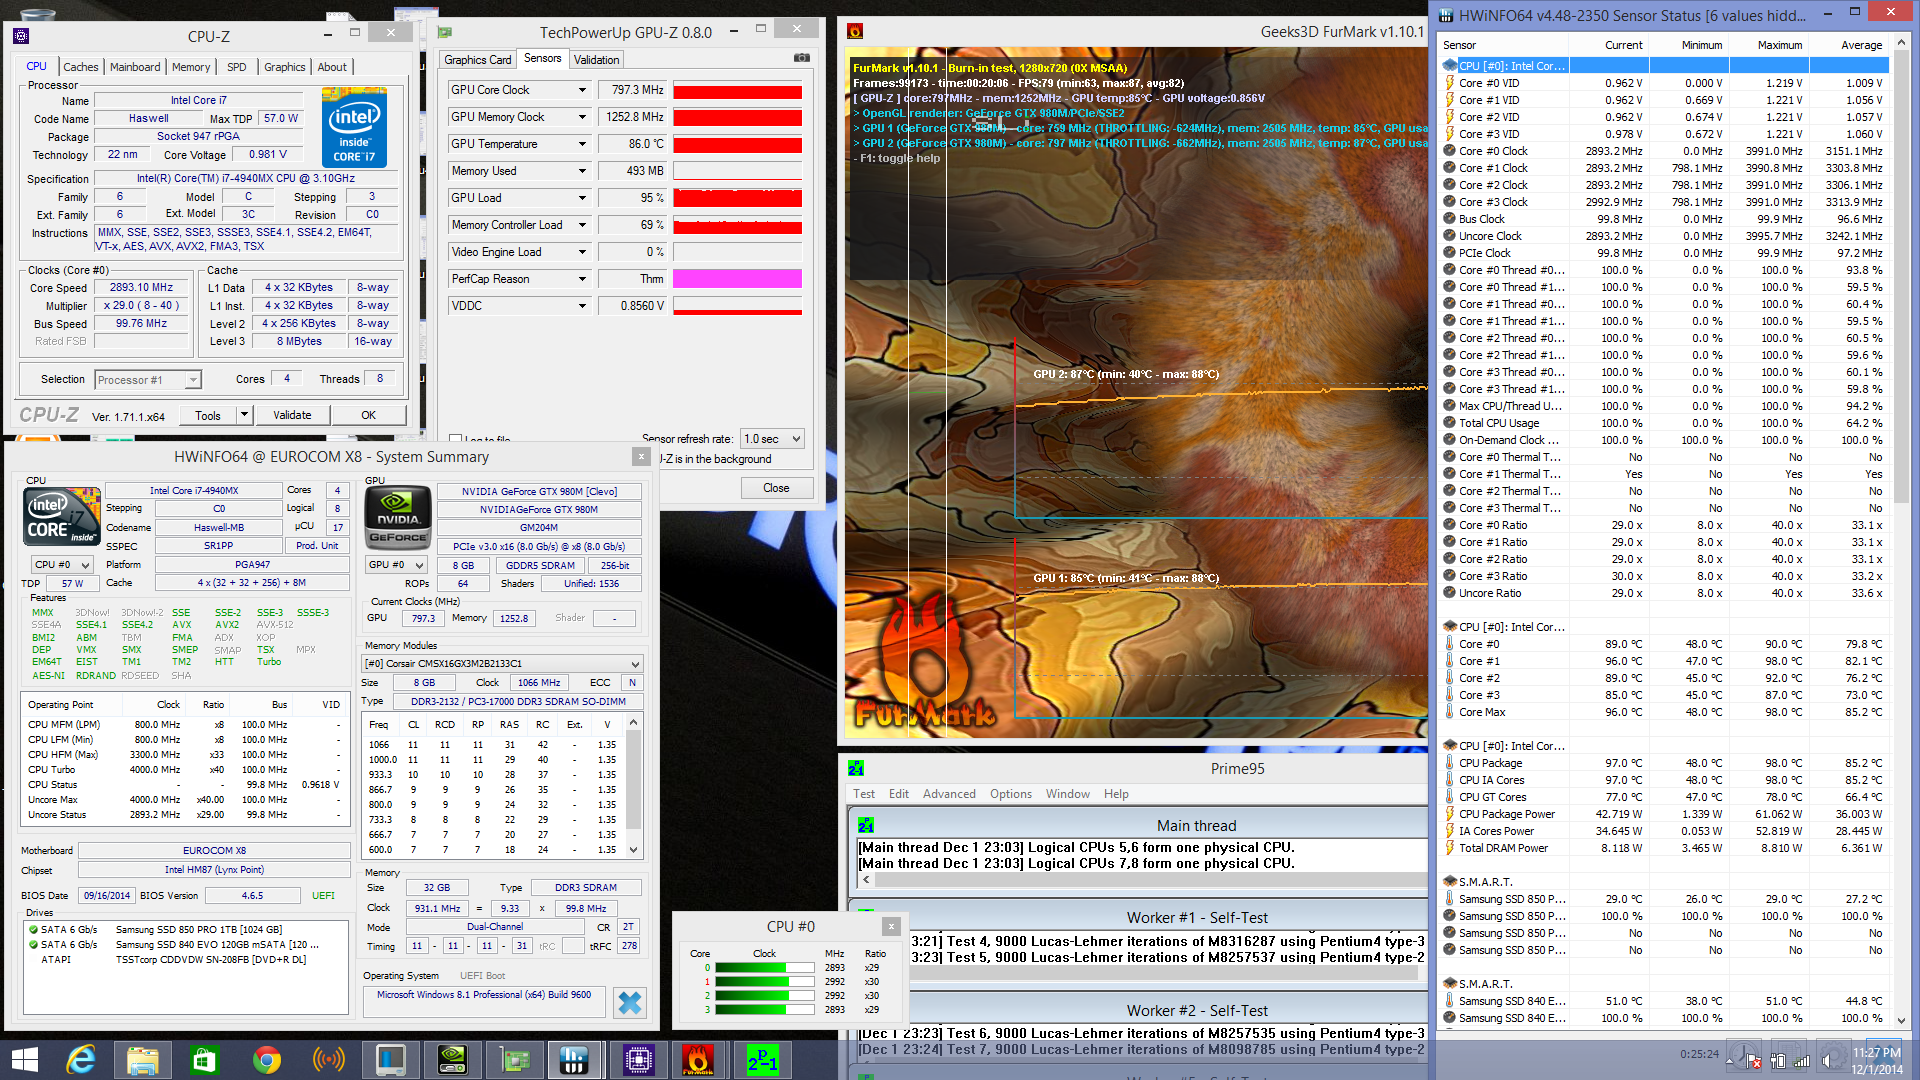1920x1080 pixels.
Task: Open the Windows Start button
Action: (x=24, y=1059)
